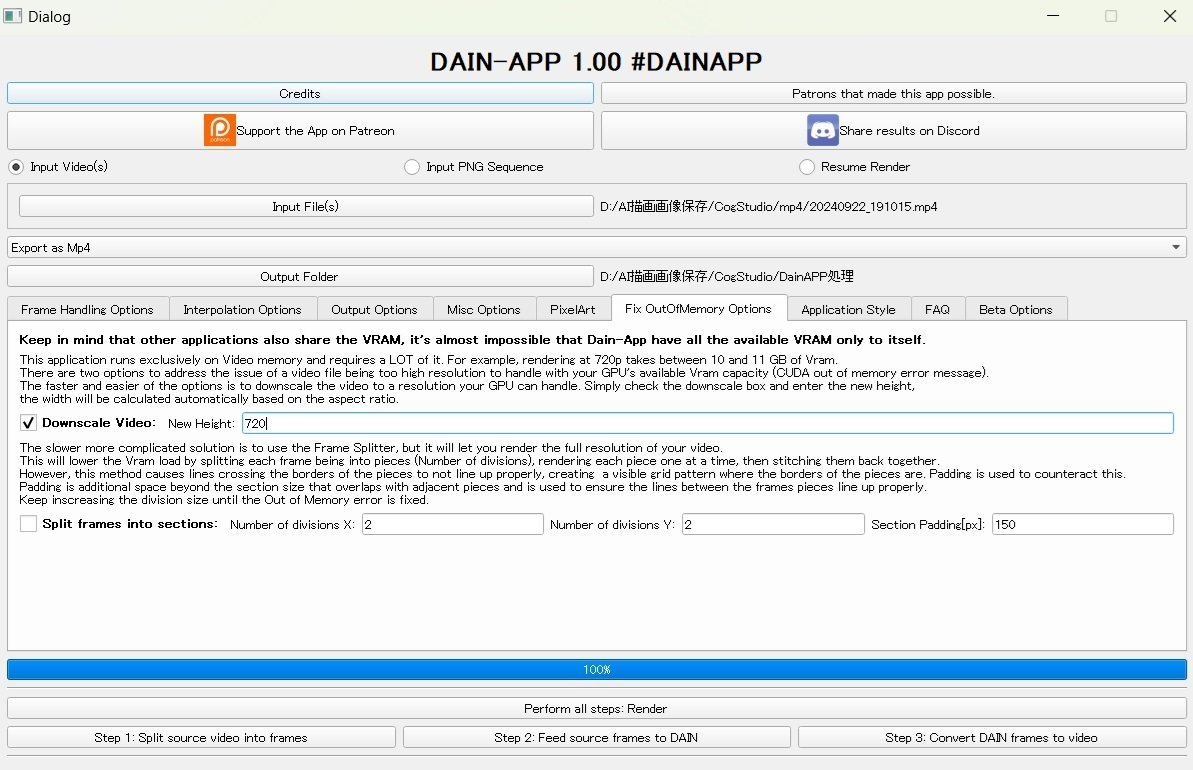The height and width of the screenshot is (770, 1193).
Task: Start Perform all steps: Render
Action: click(596, 708)
